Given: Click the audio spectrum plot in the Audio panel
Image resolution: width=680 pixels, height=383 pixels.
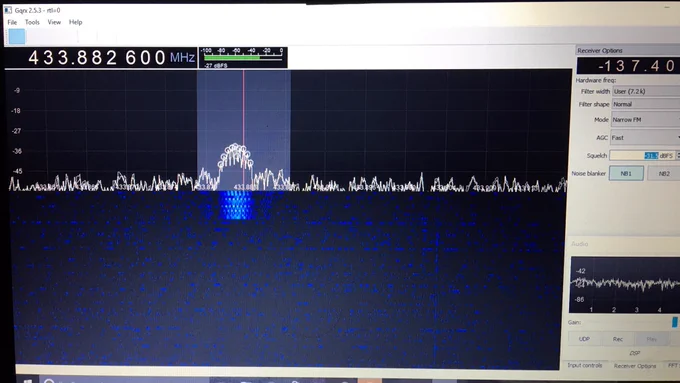Looking at the screenshot, I should (x=625, y=285).
